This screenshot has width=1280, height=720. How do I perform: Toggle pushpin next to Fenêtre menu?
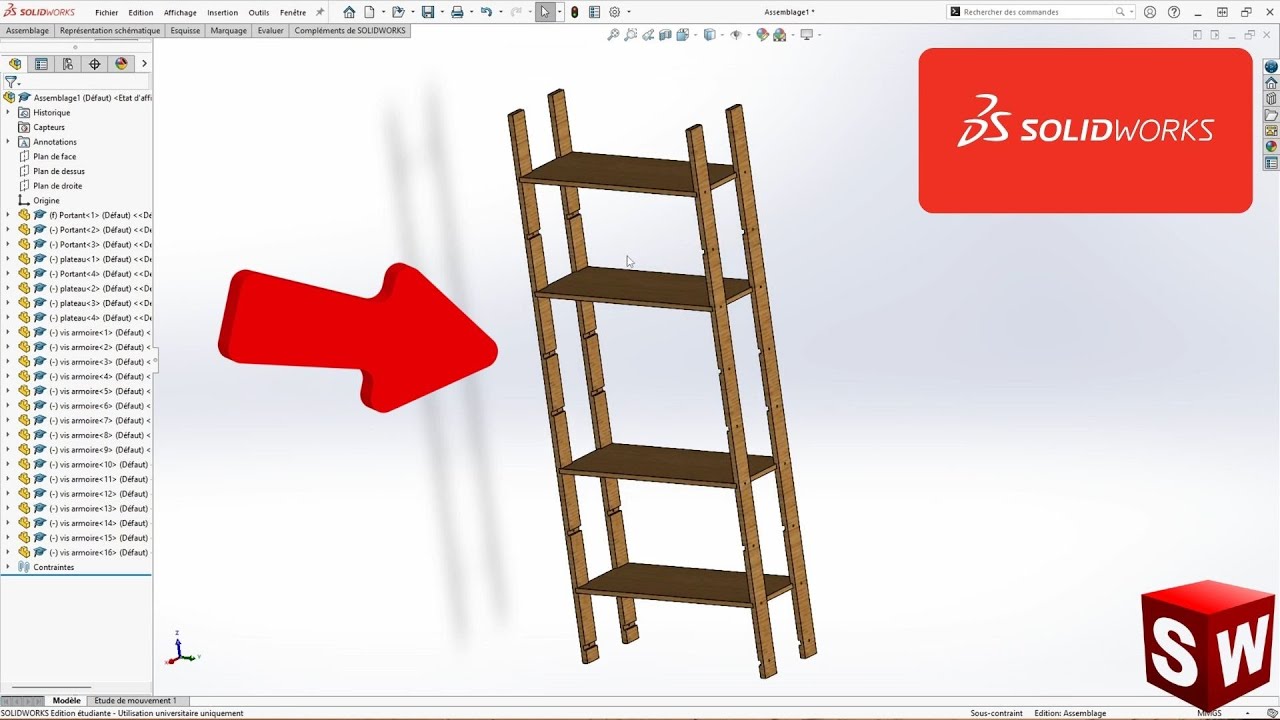pos(320,12)
